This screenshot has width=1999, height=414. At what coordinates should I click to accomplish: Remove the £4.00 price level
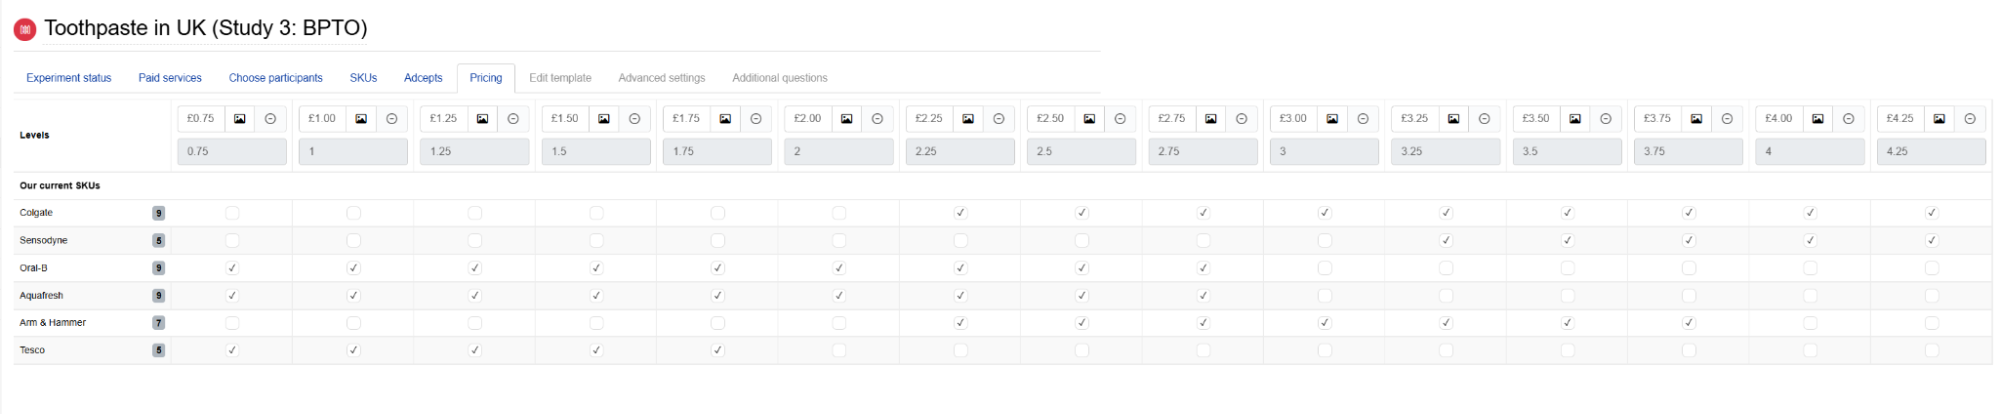1848,119
